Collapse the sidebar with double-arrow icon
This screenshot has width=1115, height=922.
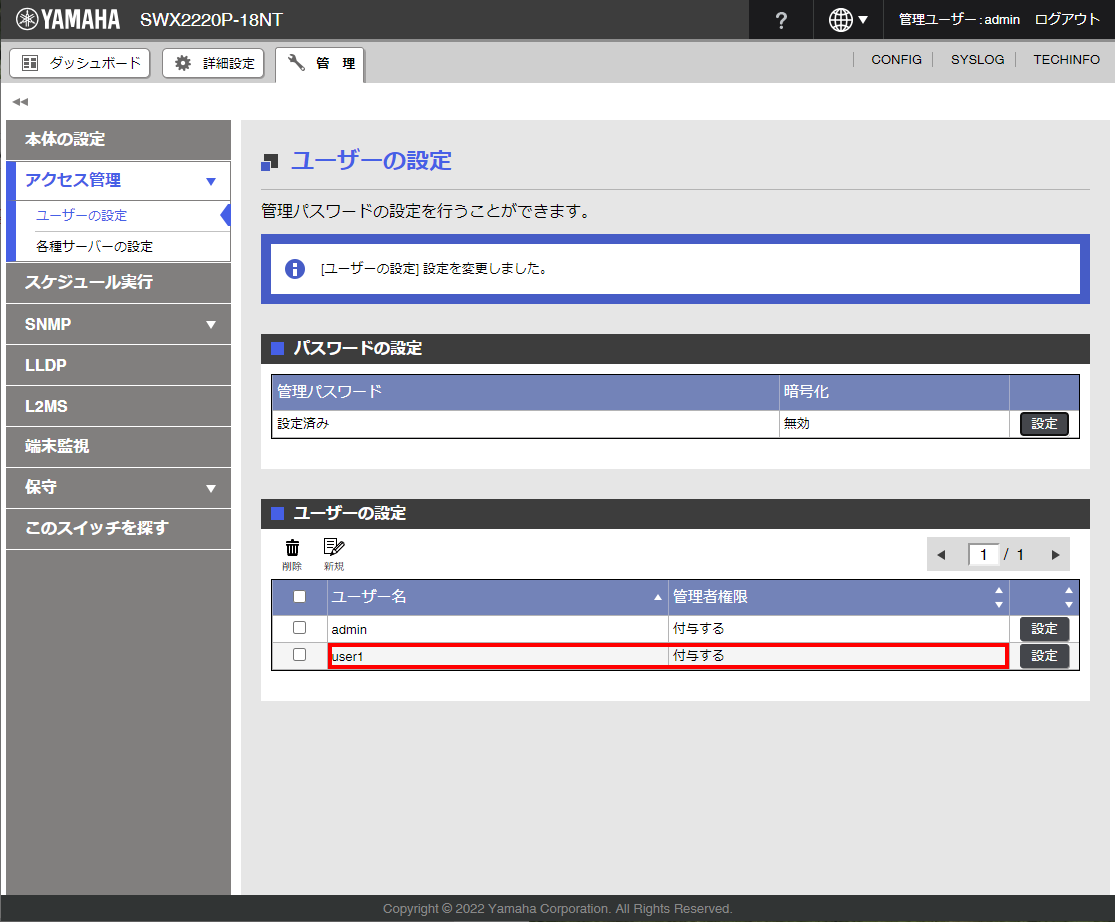click(x=20, y=102)
